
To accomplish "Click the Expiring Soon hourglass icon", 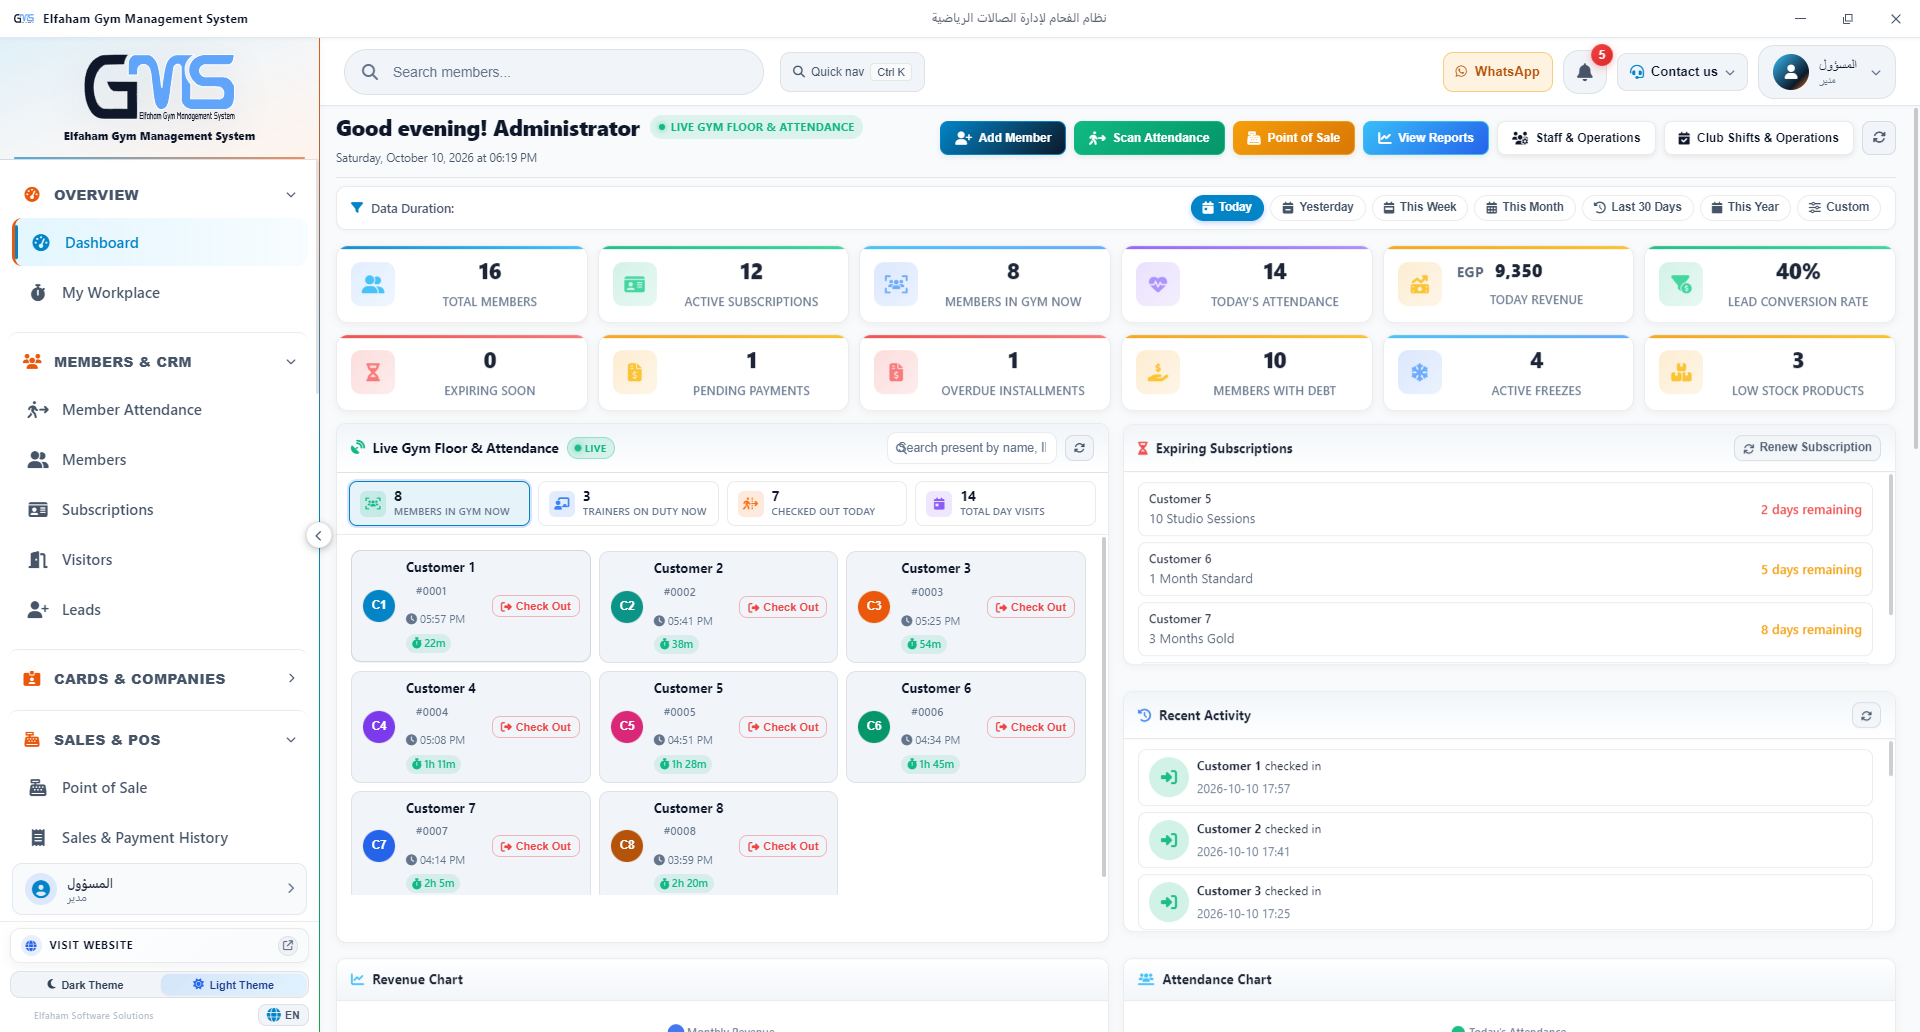I will point(373,373).
